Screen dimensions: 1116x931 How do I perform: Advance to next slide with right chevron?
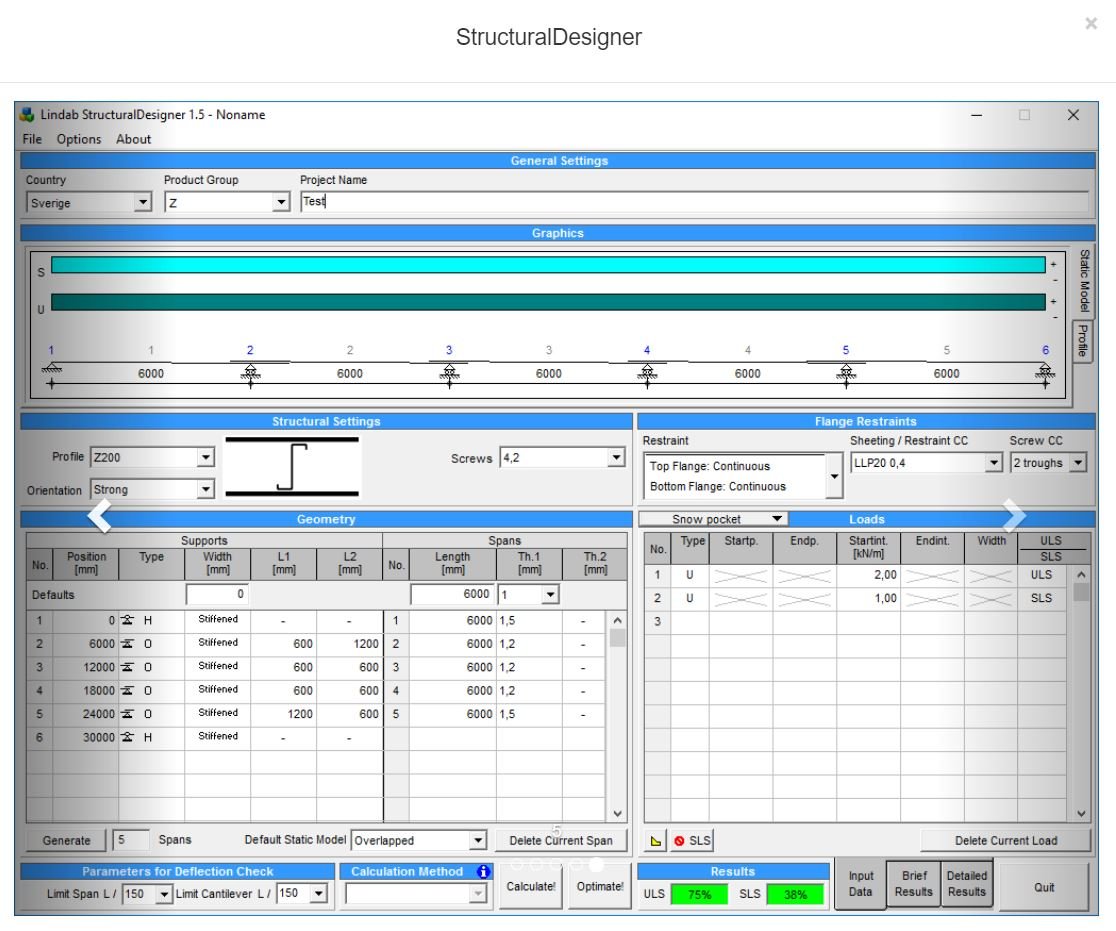1014,515
